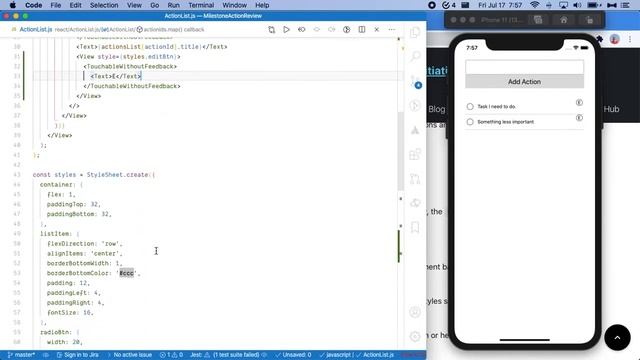Open the Manage gear in activity bar
Image resolution: width=640 pixels, height=360 pixels.
click(x=415, y=336)
